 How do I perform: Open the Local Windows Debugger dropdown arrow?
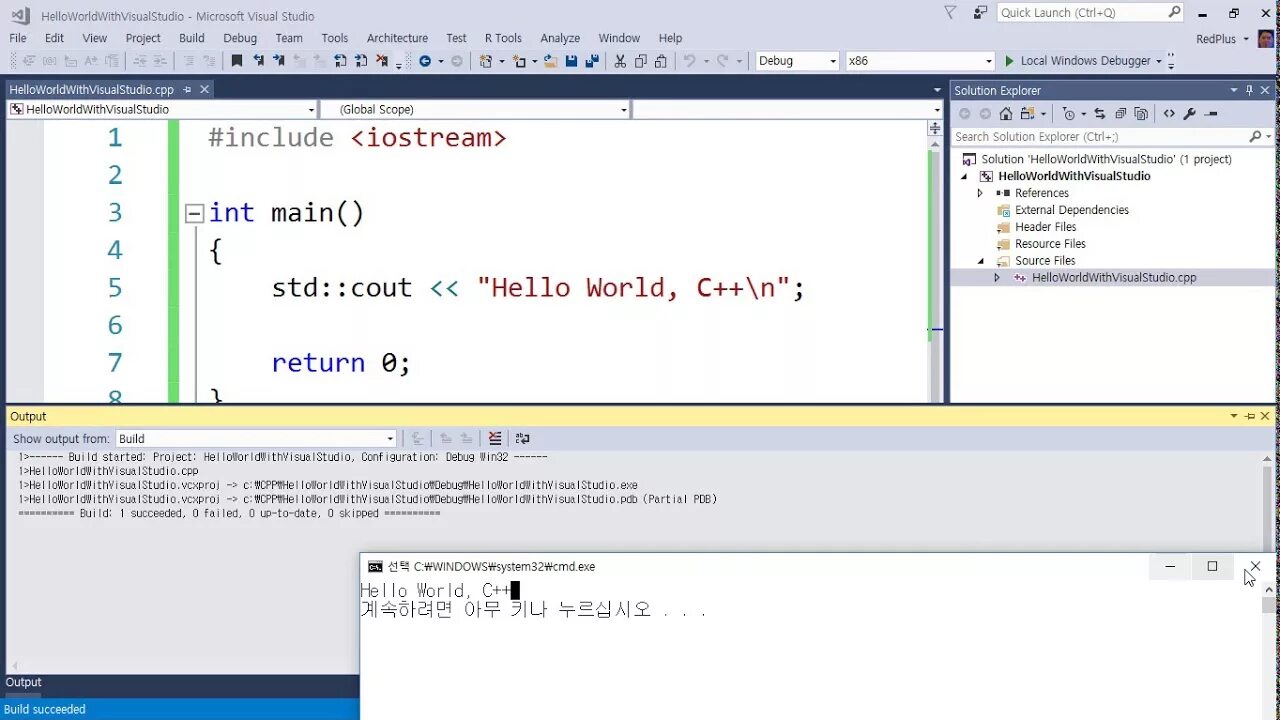(x=1159, y=61)
